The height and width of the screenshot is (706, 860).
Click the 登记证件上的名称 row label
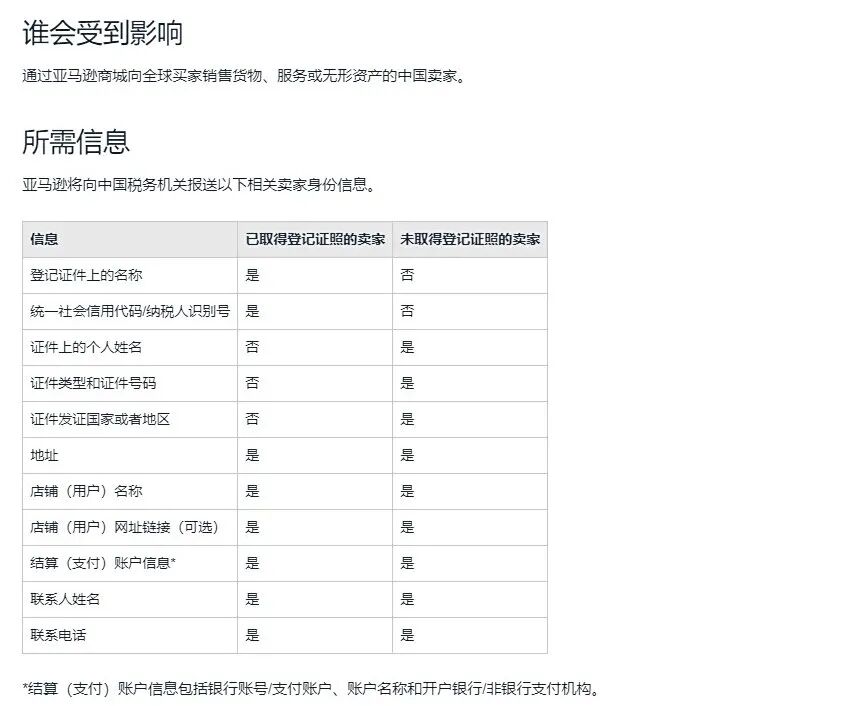(79, 275)
